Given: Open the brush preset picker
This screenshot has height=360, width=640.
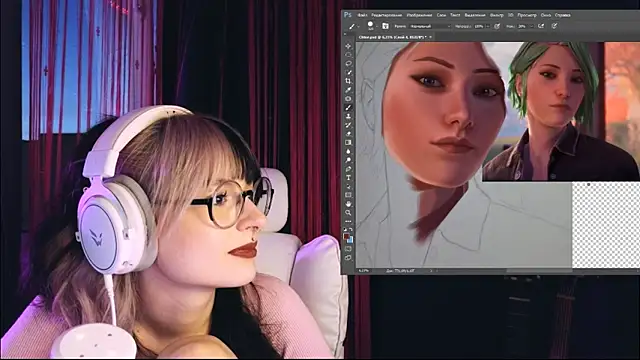Looking at the screenshot, I should pos(371,26).
